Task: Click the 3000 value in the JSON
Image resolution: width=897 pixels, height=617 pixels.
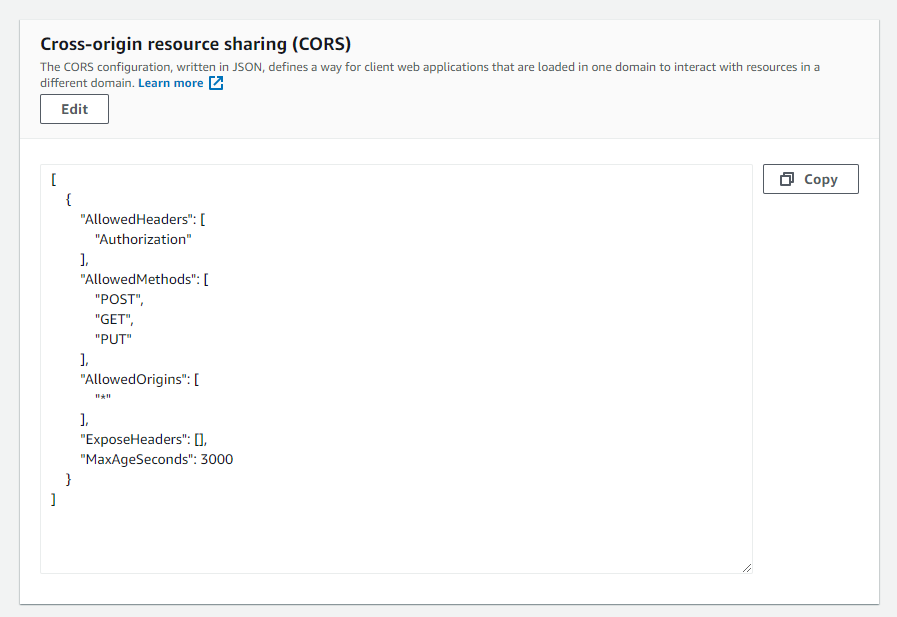Action: [x=217, y=459]
